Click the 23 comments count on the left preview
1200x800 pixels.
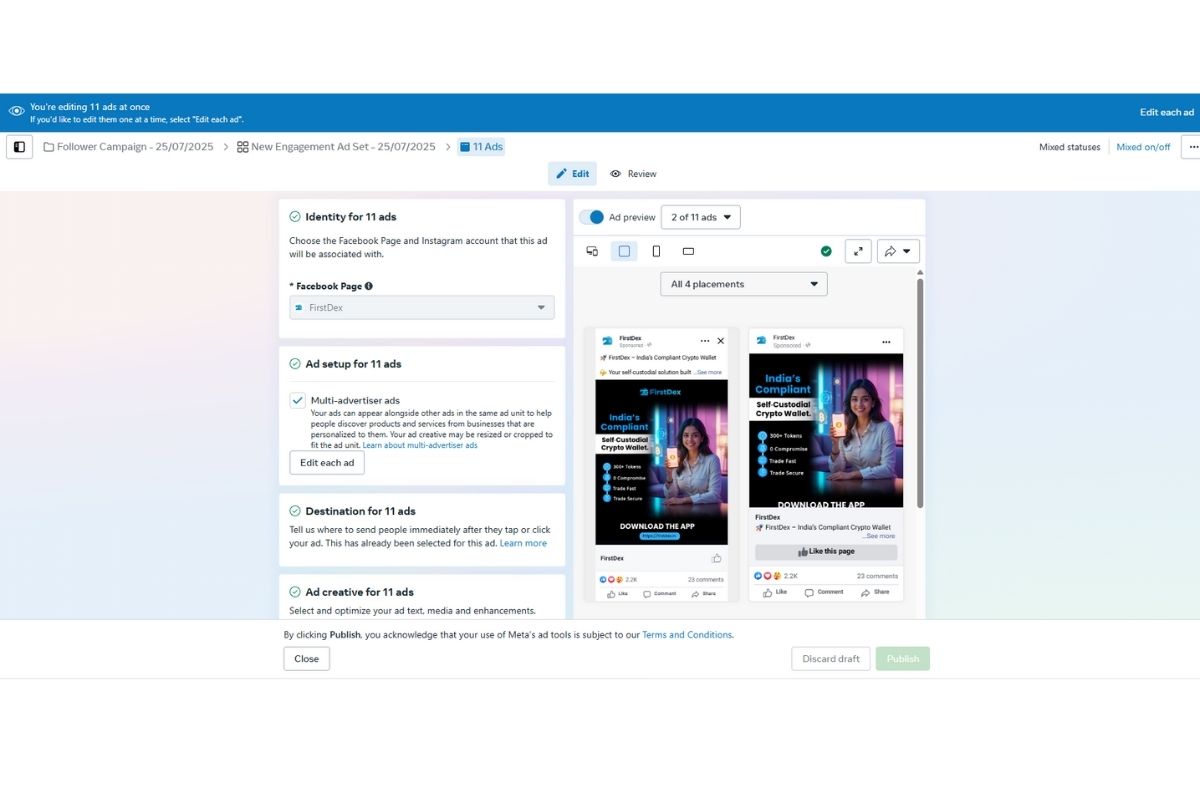coord(706,580)
